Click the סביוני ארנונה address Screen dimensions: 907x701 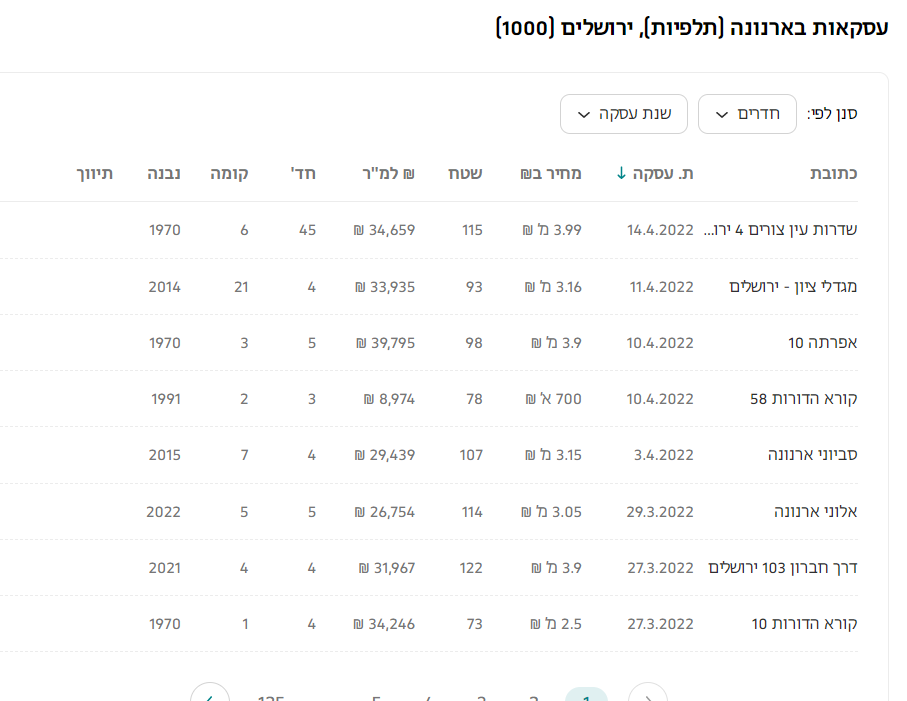coord(812,455)
